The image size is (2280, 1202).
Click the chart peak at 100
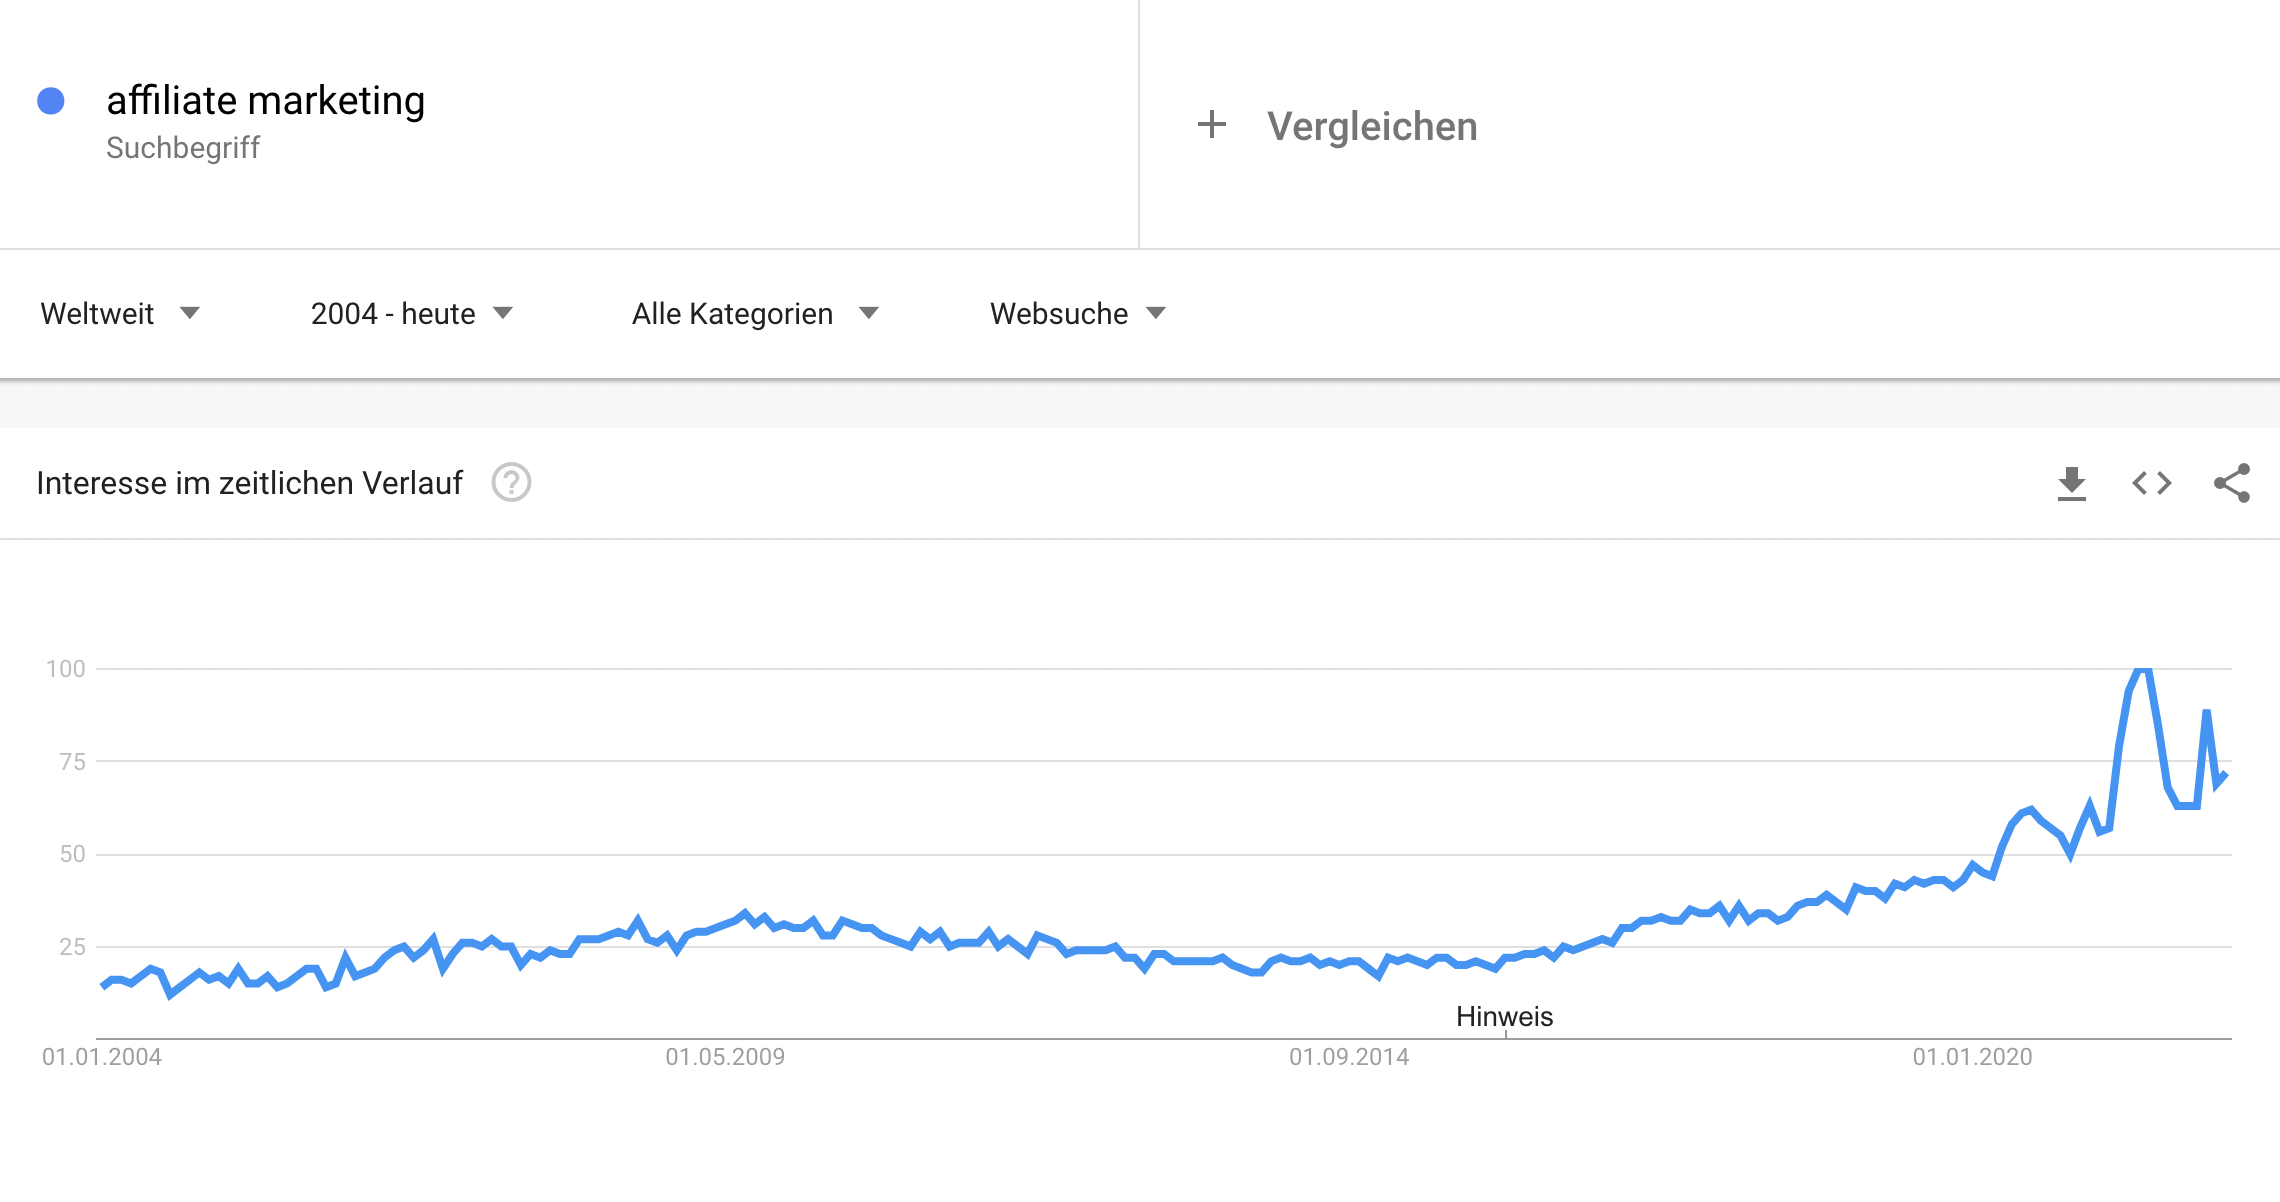tap(2143, 669)
